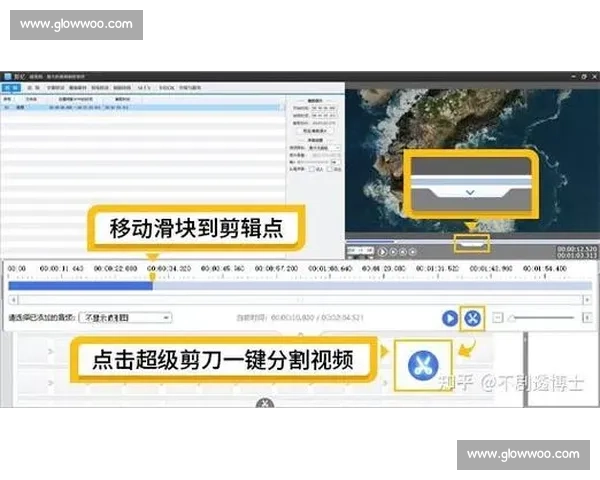Click the fourth small round button under the preview
Viewport: 600px width, 480px height.
click(412, 252)
